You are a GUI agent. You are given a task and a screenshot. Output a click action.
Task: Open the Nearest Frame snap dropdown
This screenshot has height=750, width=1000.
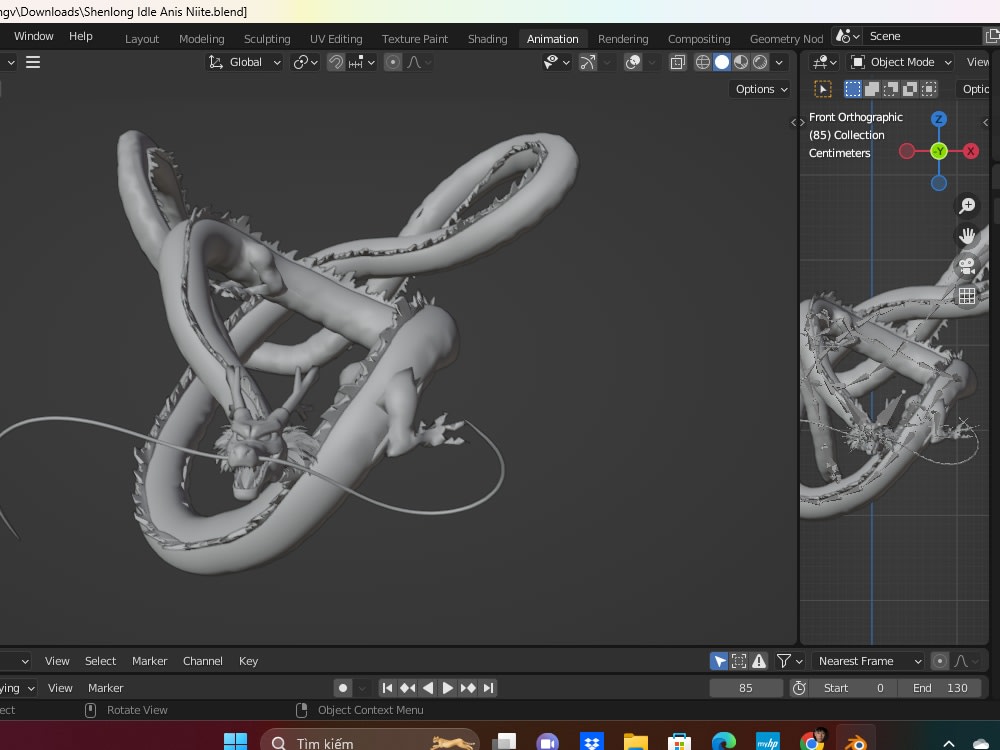click(869, 661)
